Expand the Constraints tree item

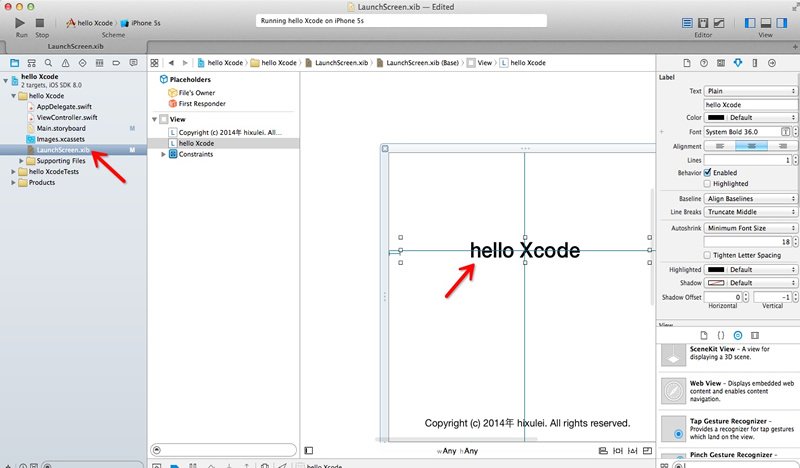click(x=163, y=154)
